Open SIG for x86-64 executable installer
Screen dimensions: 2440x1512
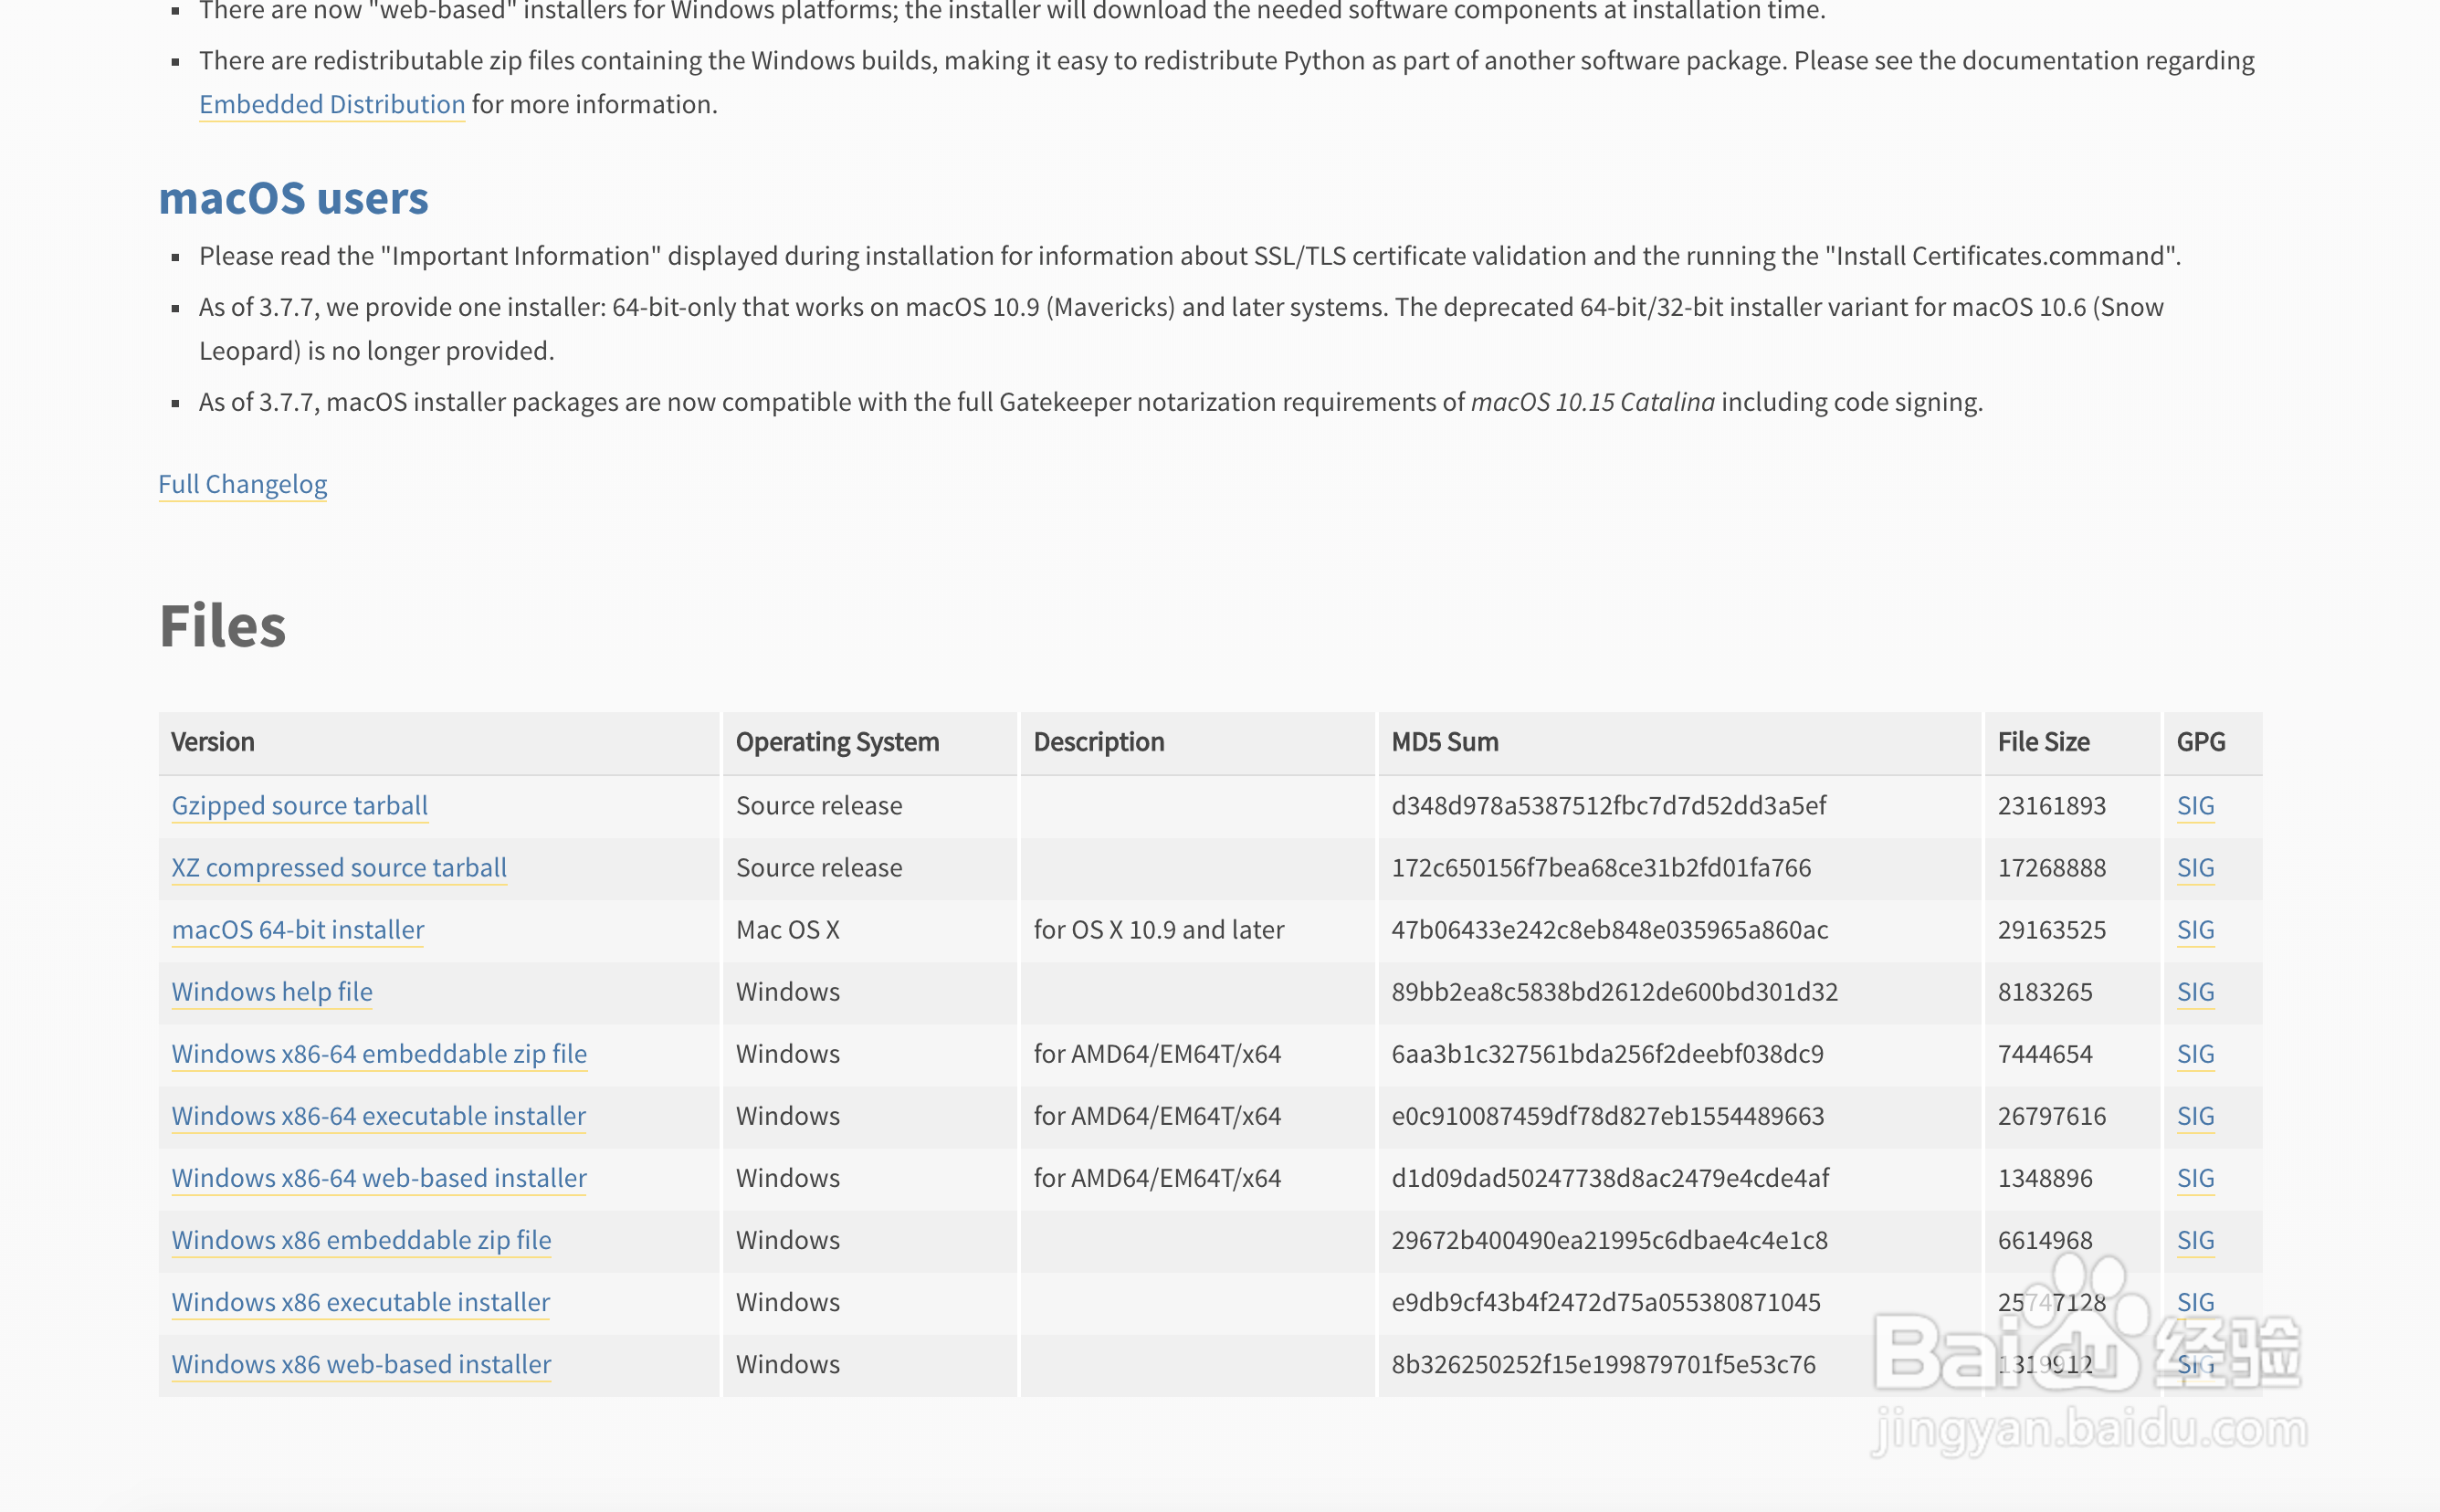[x=2195, y=1115]
